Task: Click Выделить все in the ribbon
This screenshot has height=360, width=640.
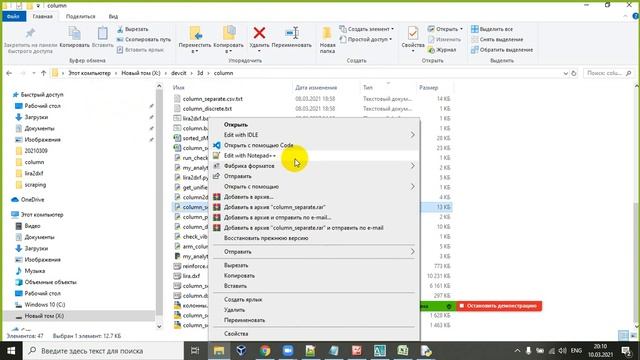Action: click(492, 29)
